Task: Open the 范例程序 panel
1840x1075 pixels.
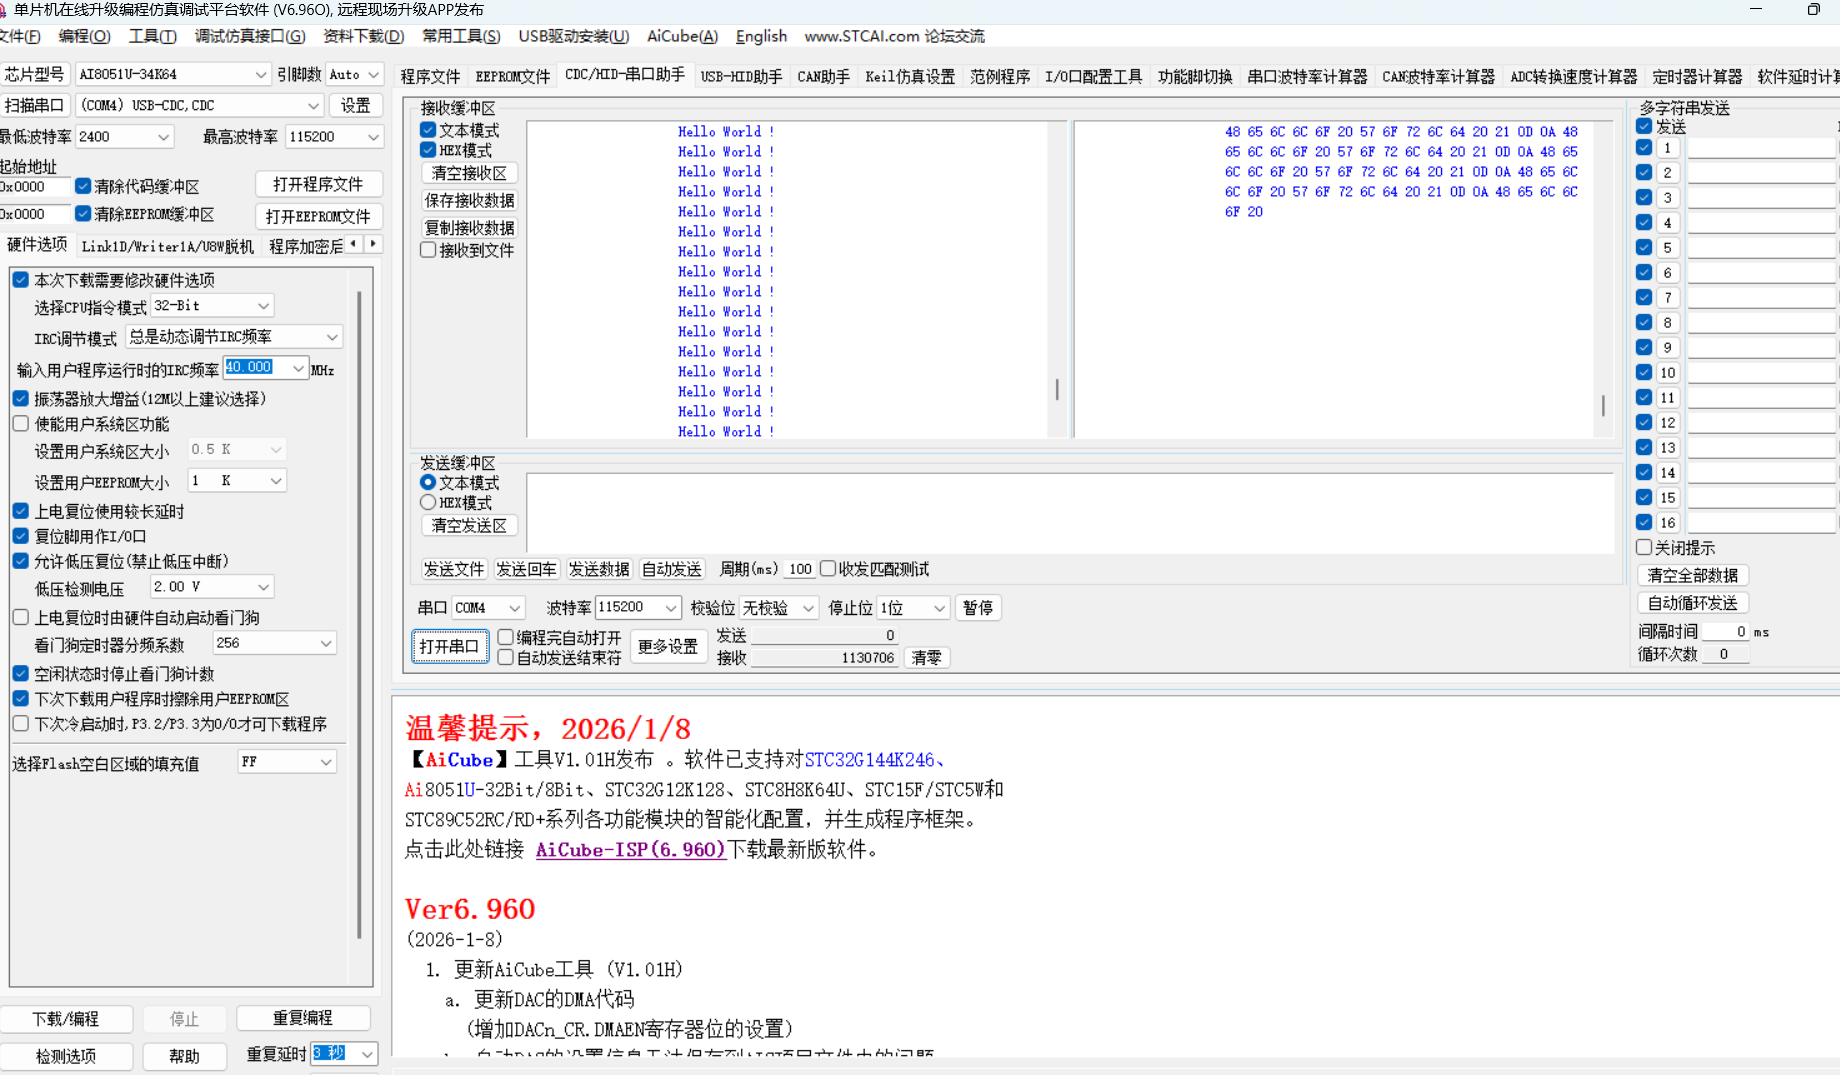Action: [x=999, y=75]
